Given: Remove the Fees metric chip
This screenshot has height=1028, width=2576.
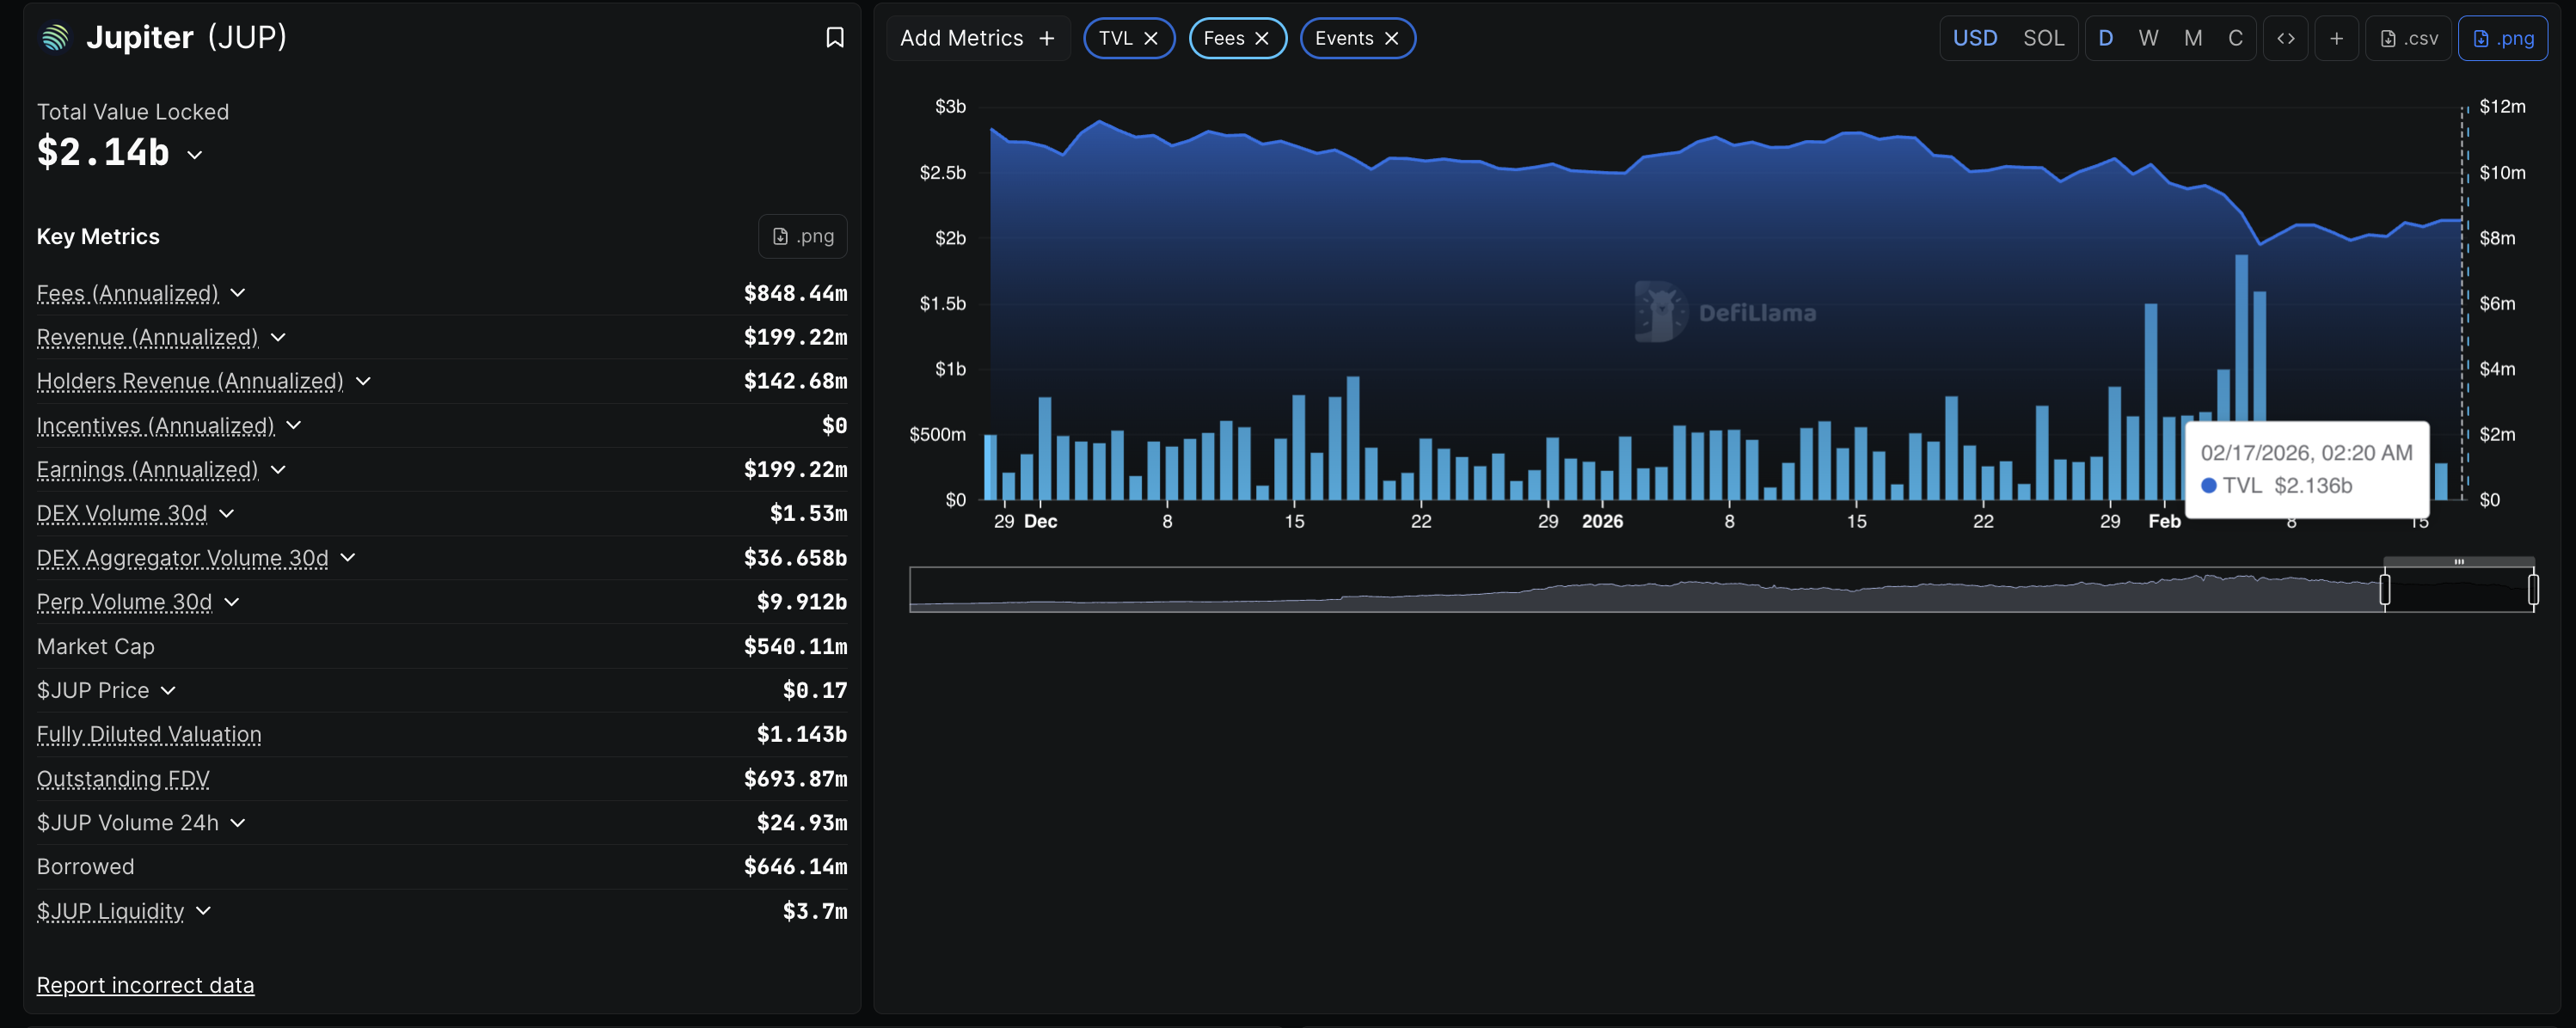Looking at the screenshot, I should click(1262, 38).
